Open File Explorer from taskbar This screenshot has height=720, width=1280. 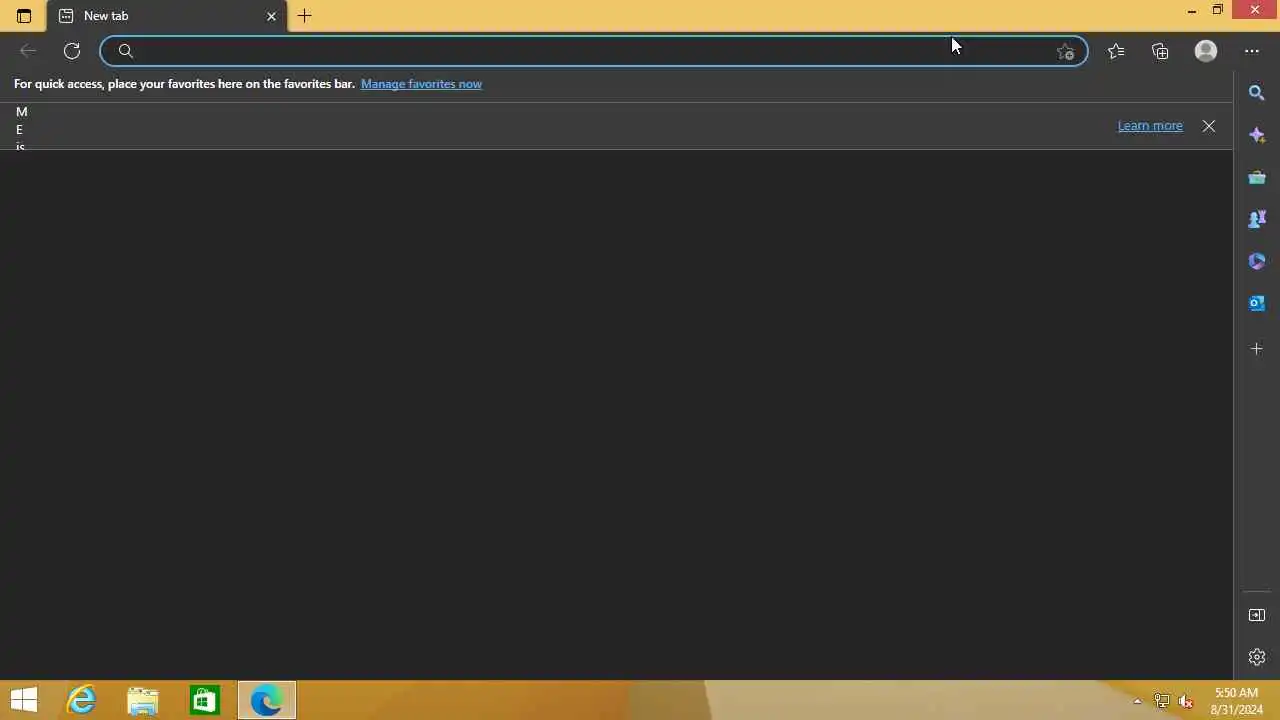click(x=143, y=700)
